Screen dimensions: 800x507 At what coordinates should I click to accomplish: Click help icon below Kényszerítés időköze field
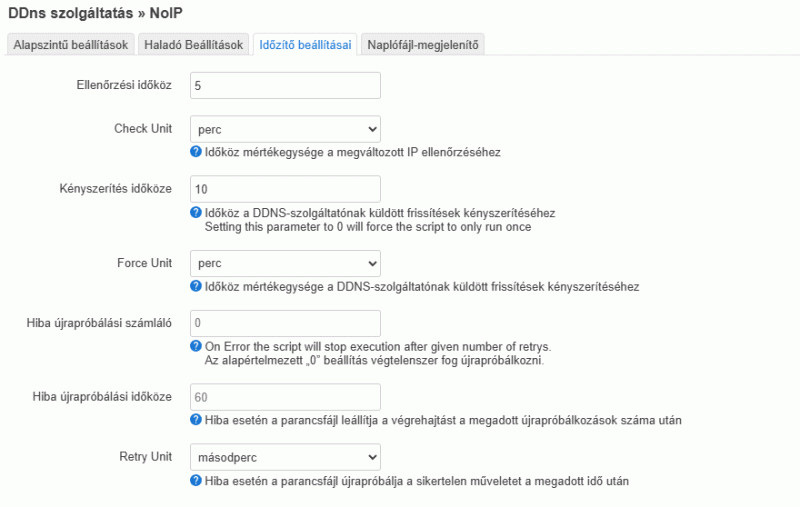coord(196,212)
